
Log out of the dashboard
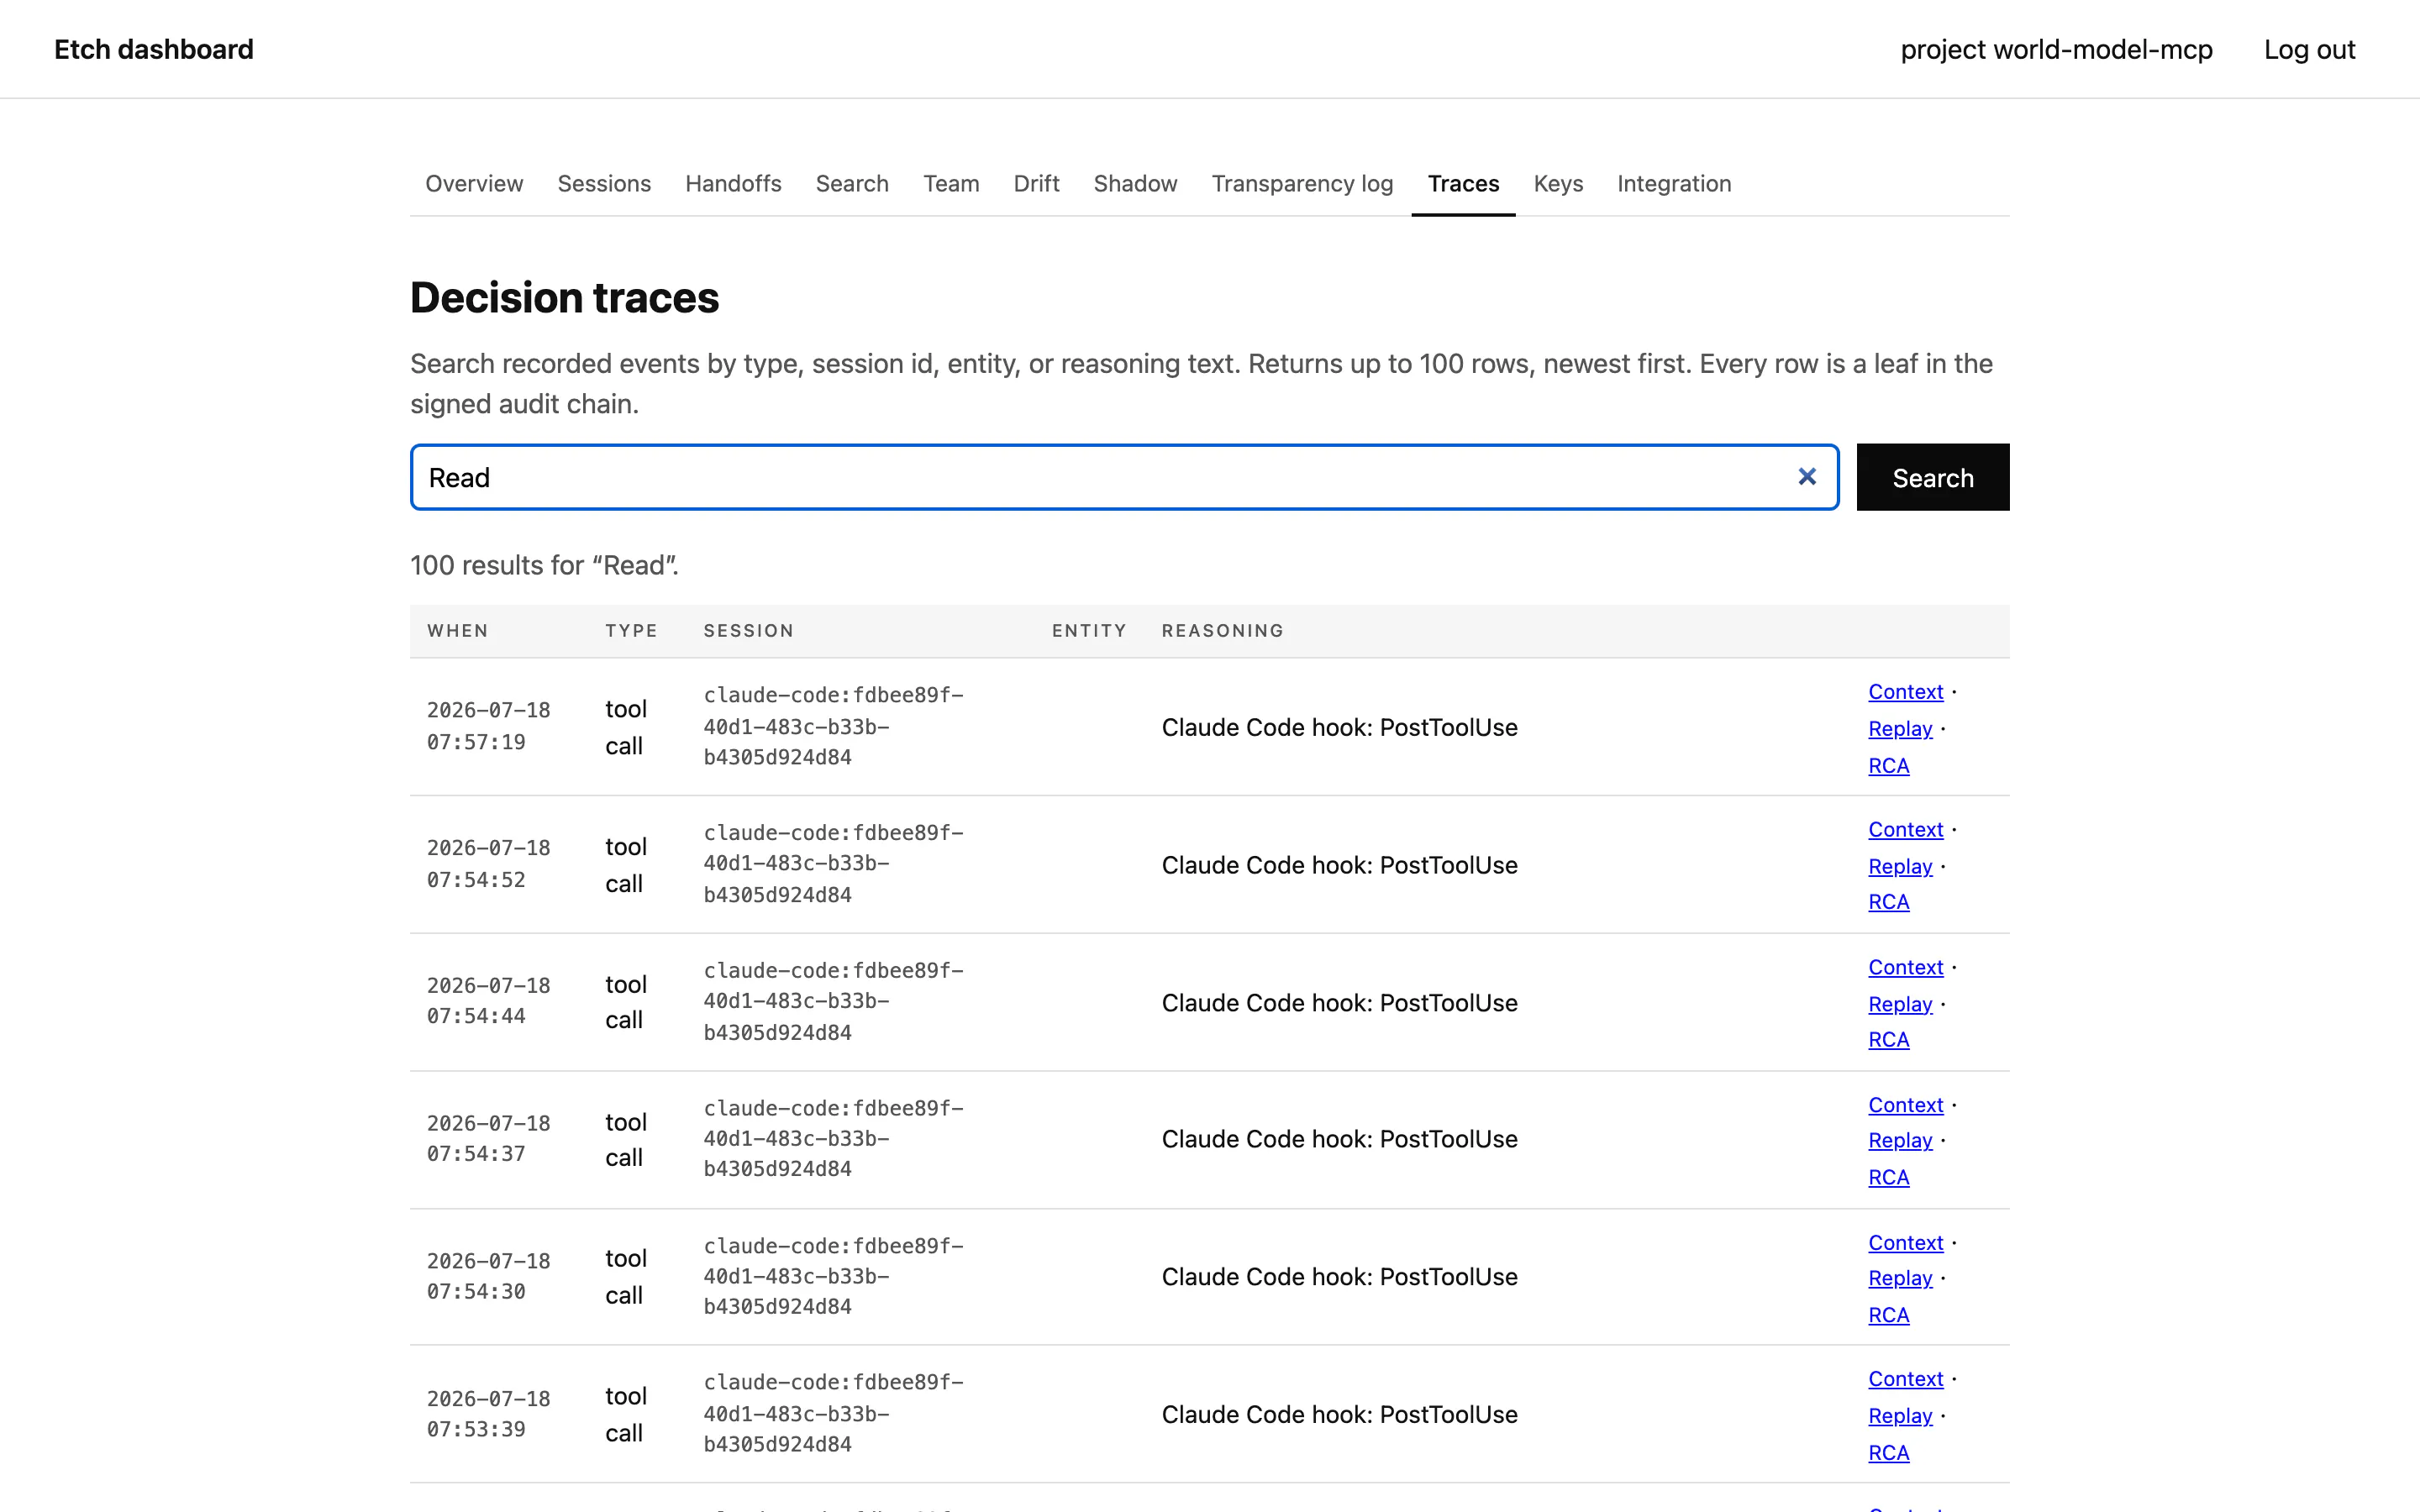click(x=2309, y=49)
